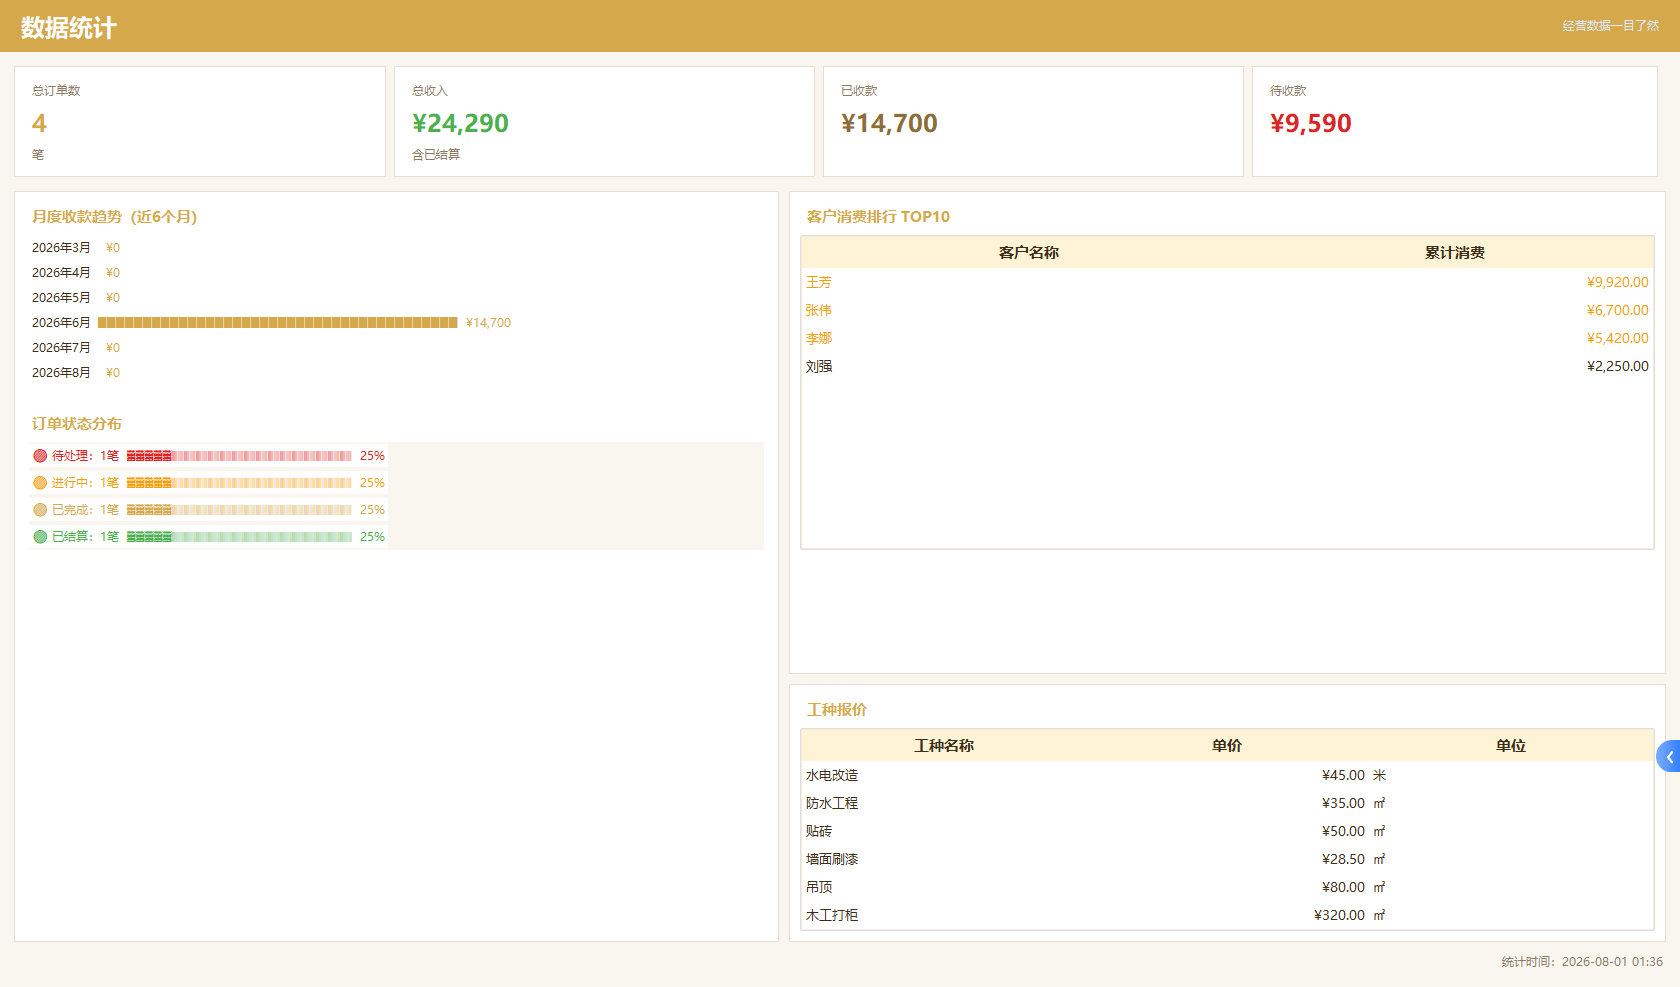This screenshot has height=987, width=1680.
Task: Click the 数据统计 page title
Action: (69, 28)
